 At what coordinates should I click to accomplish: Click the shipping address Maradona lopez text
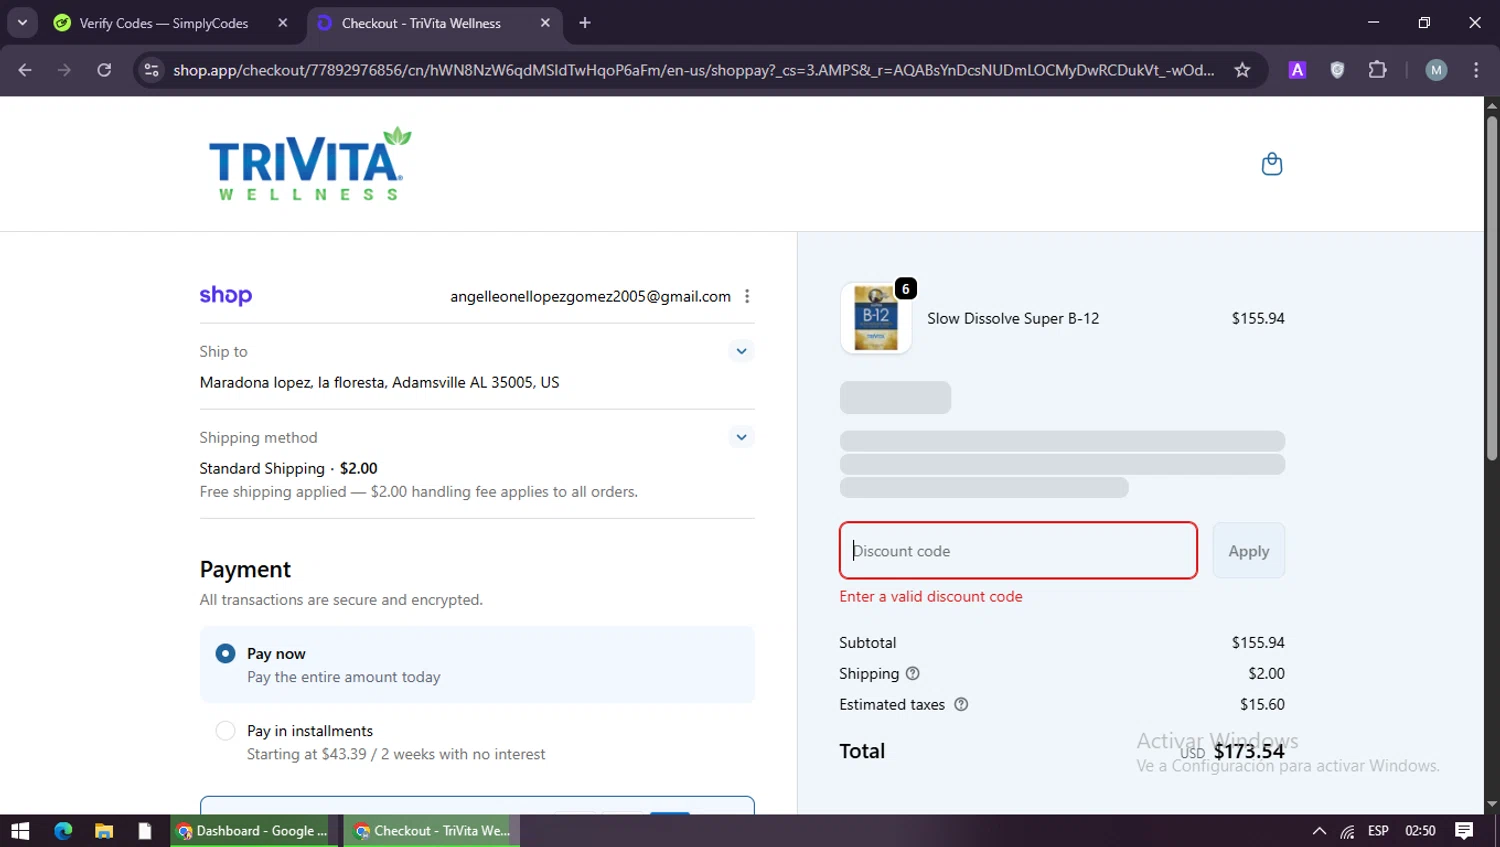(x=379, y=382)
